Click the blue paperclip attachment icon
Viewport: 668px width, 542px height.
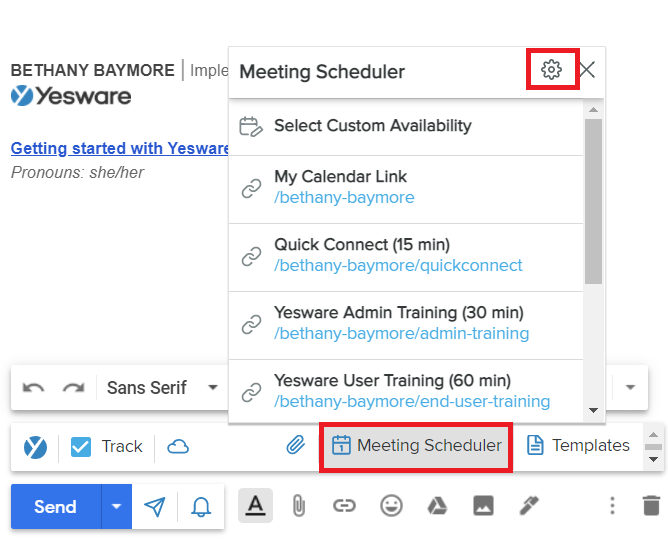pyautogui.click(x=295, y=445)
